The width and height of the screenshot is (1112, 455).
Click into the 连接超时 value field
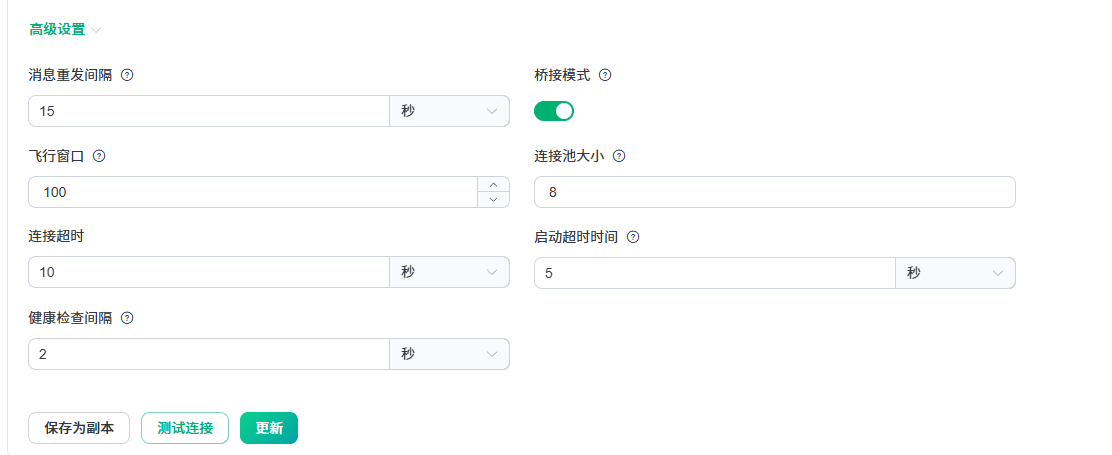coord(208,272)
